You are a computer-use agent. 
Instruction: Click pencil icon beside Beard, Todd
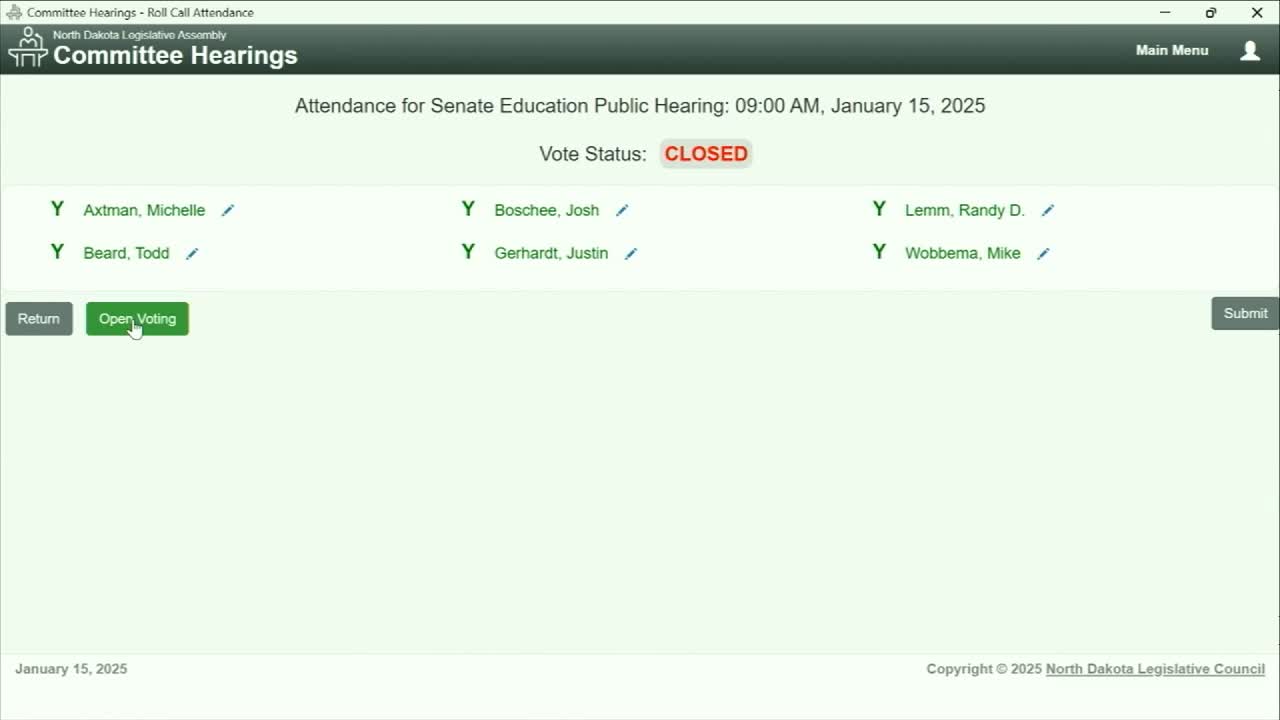192,253
